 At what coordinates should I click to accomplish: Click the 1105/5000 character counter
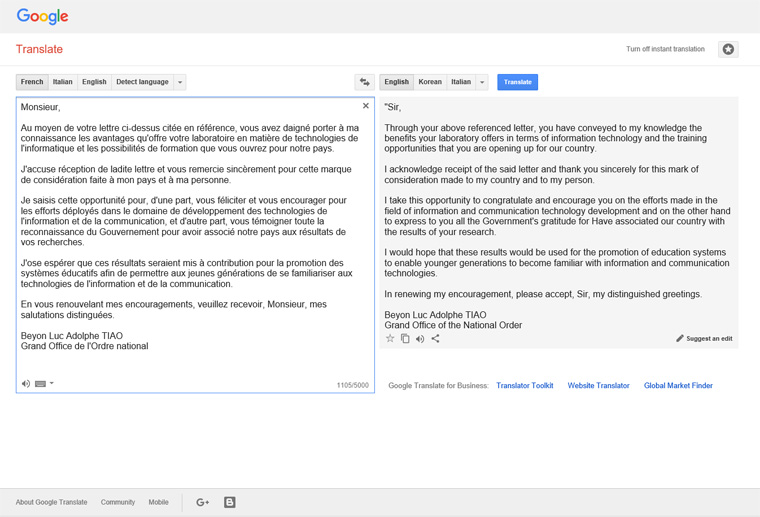click(352, 385)
